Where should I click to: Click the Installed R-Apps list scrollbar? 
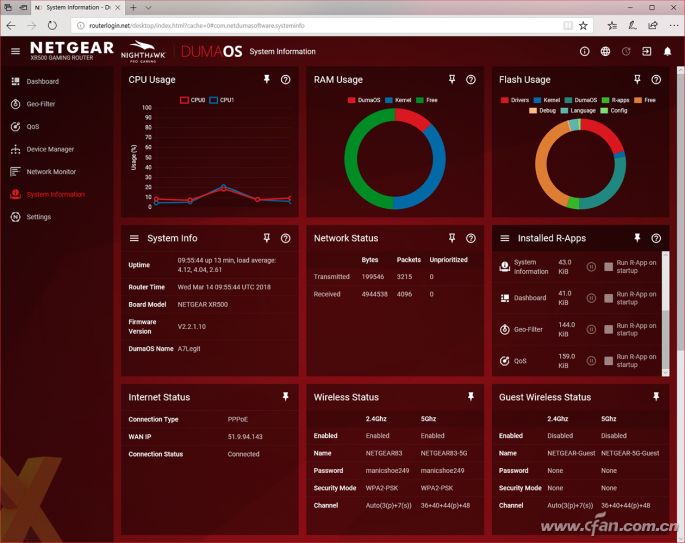pos(665,313)
